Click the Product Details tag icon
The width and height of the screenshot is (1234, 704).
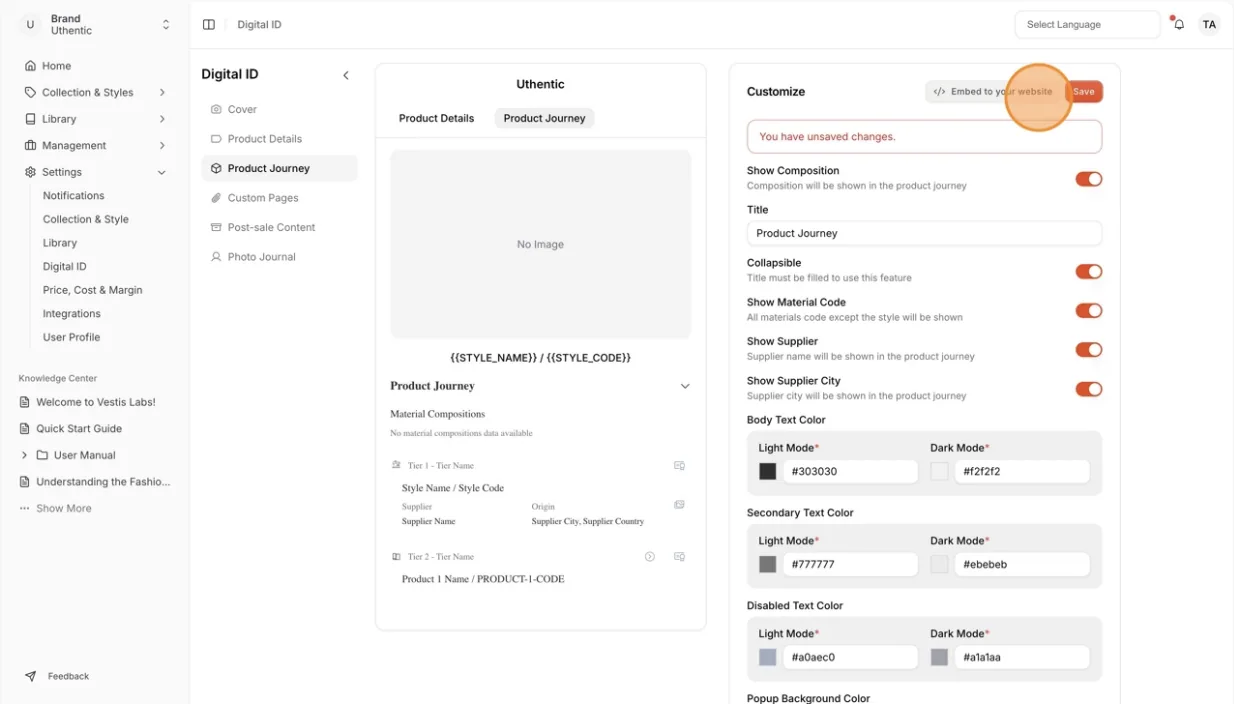(x=216, y=139)
